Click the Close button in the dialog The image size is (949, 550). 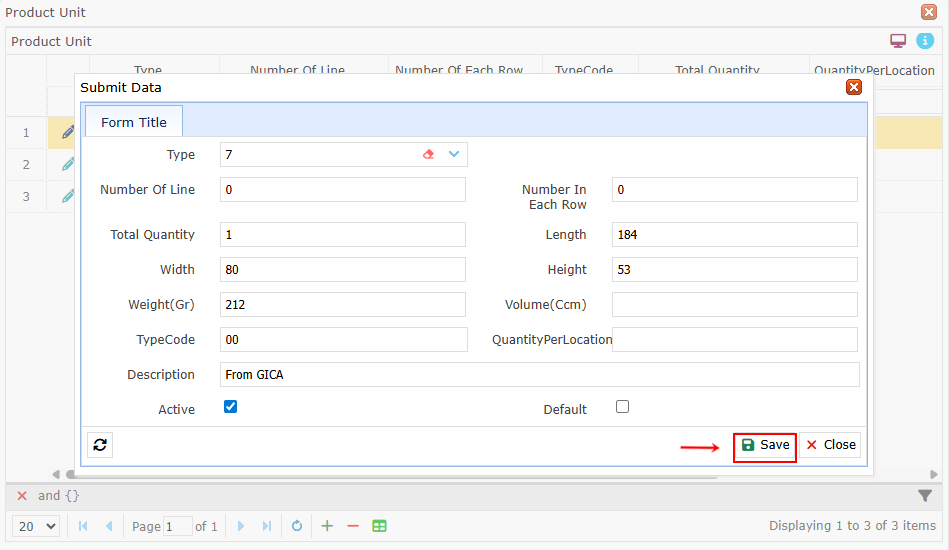click(830, 445)
